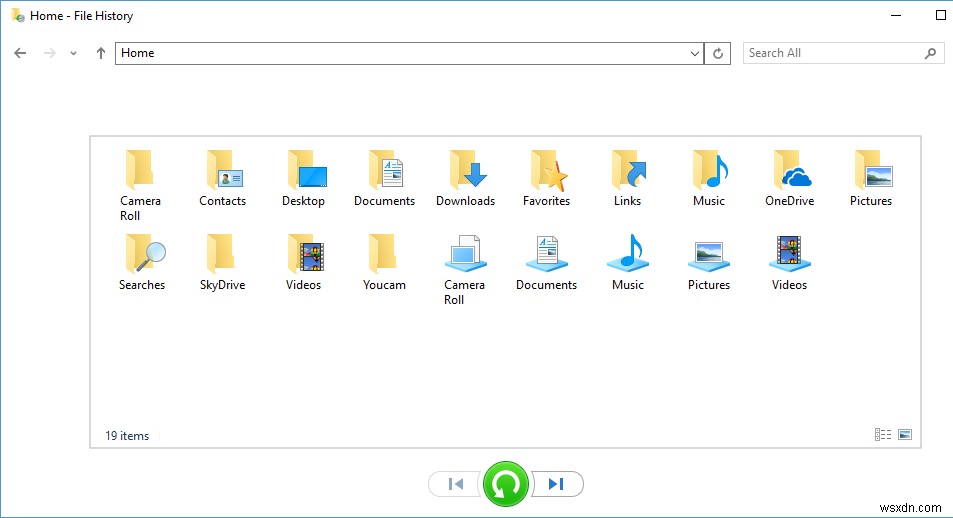Open the recent locations dropdown arrow
The height and width of the screenshot is (518, 953).
[74, 54]
